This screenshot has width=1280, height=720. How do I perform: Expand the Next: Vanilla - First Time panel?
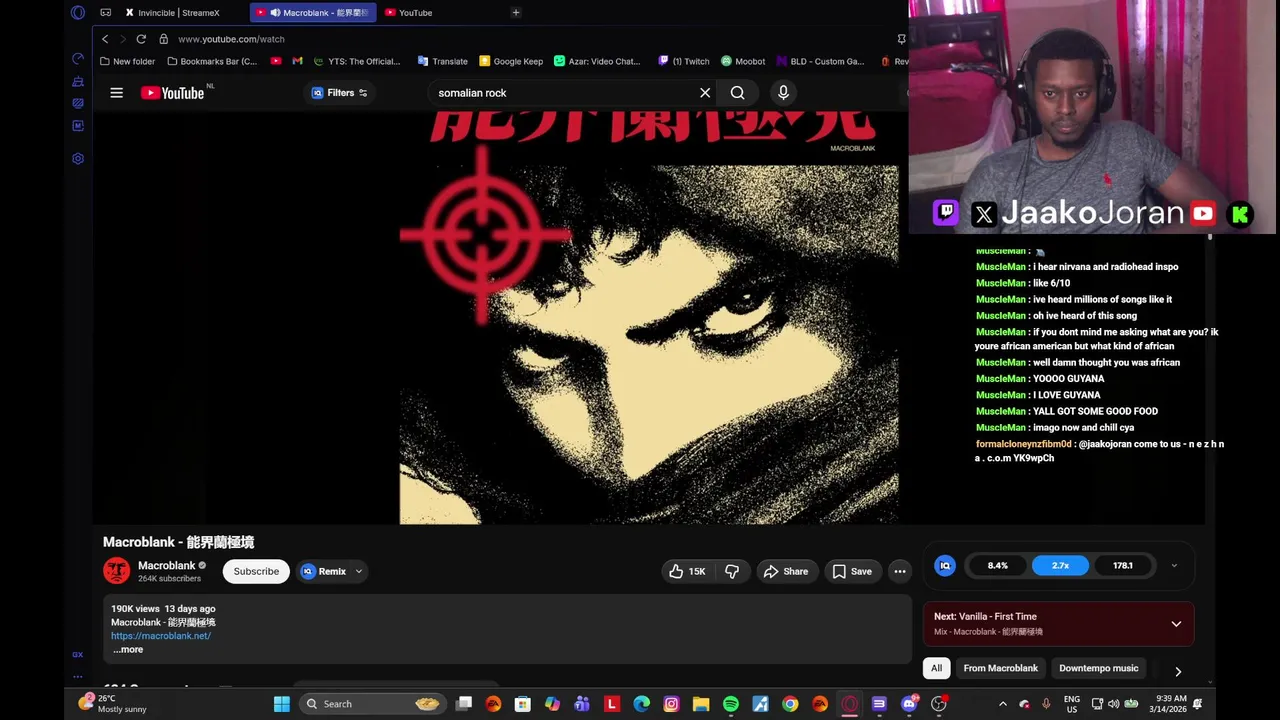point(1176,624)
